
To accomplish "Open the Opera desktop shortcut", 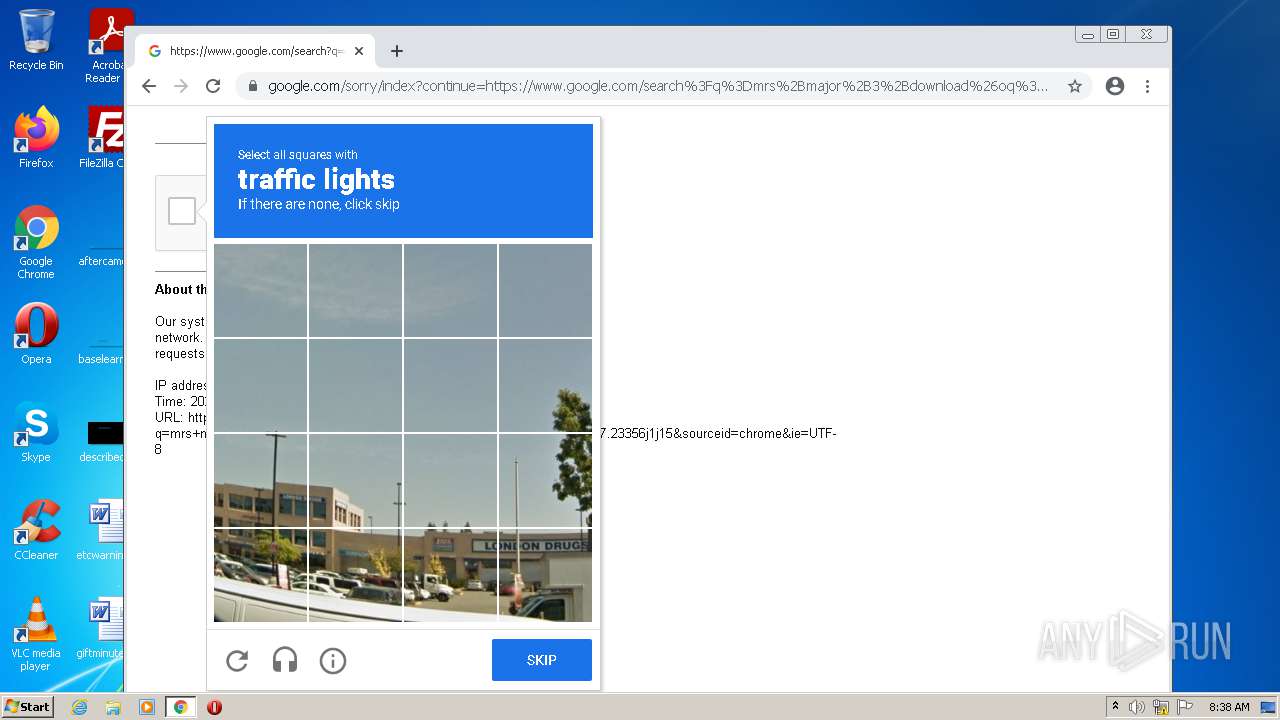I will tap(36, 333).
